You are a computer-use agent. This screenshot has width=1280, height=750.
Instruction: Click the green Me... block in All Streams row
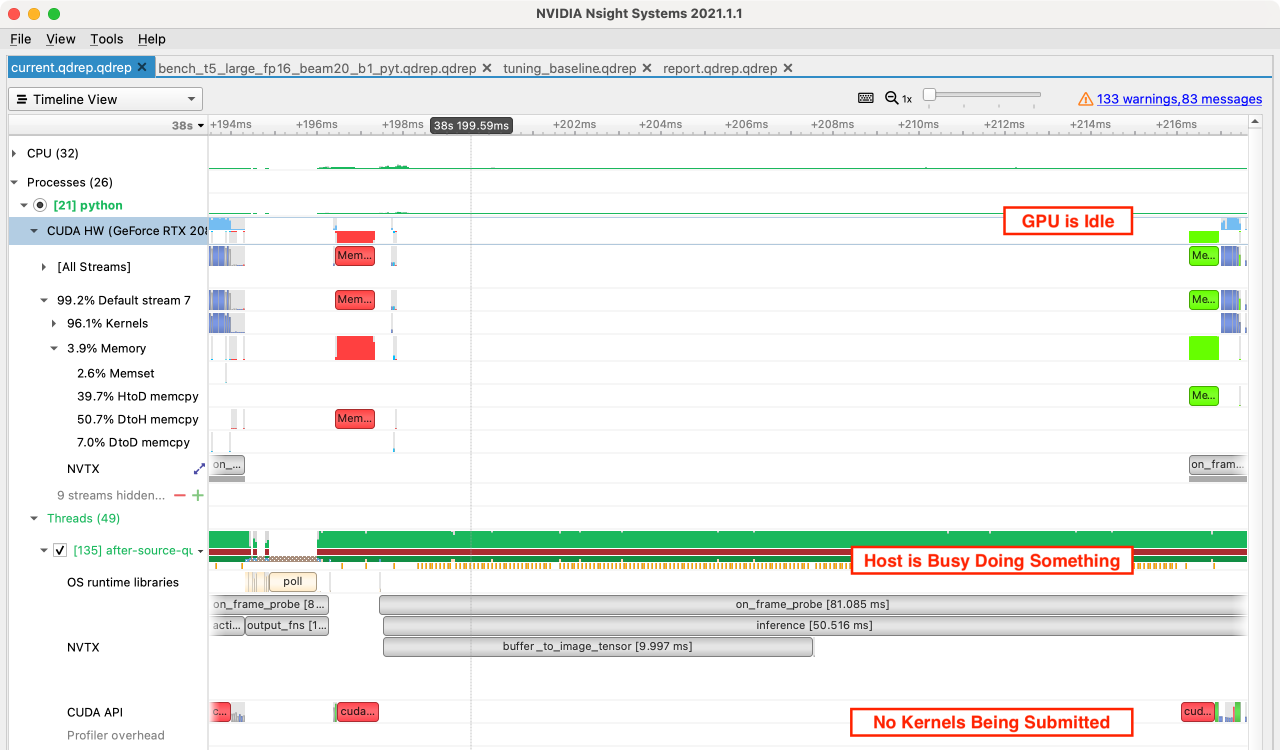1204,256
